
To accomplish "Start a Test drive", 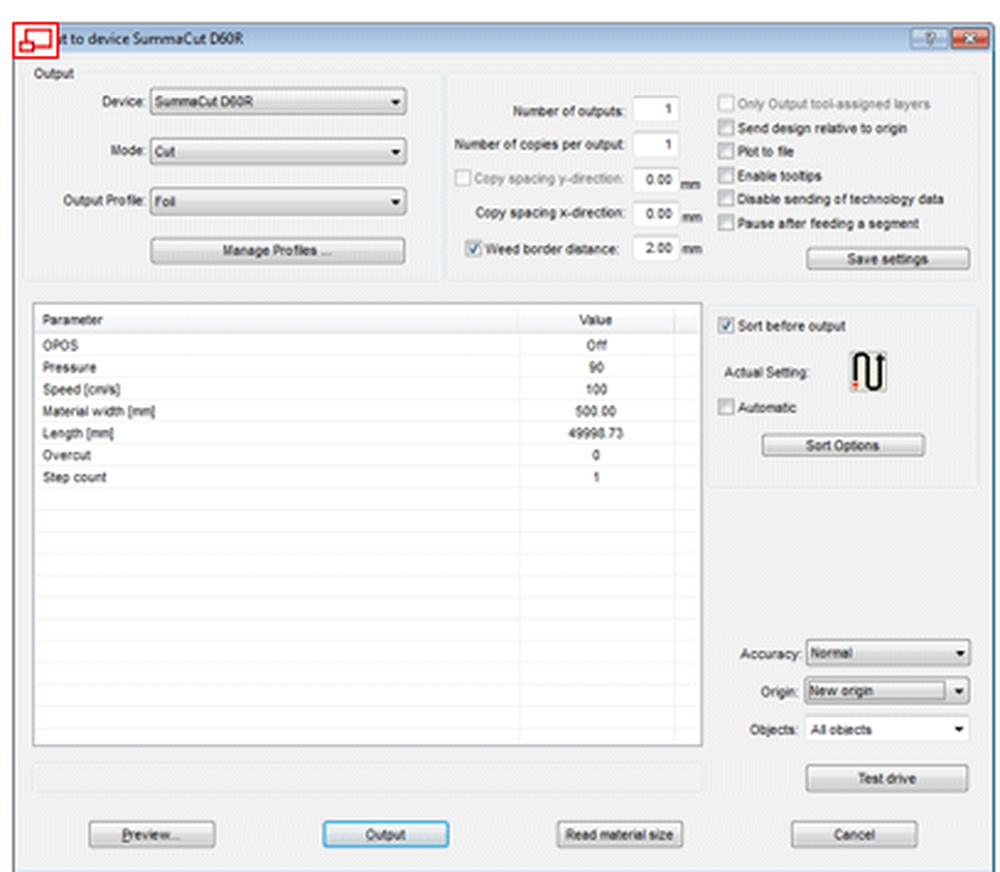I will [x=886, y=778].
